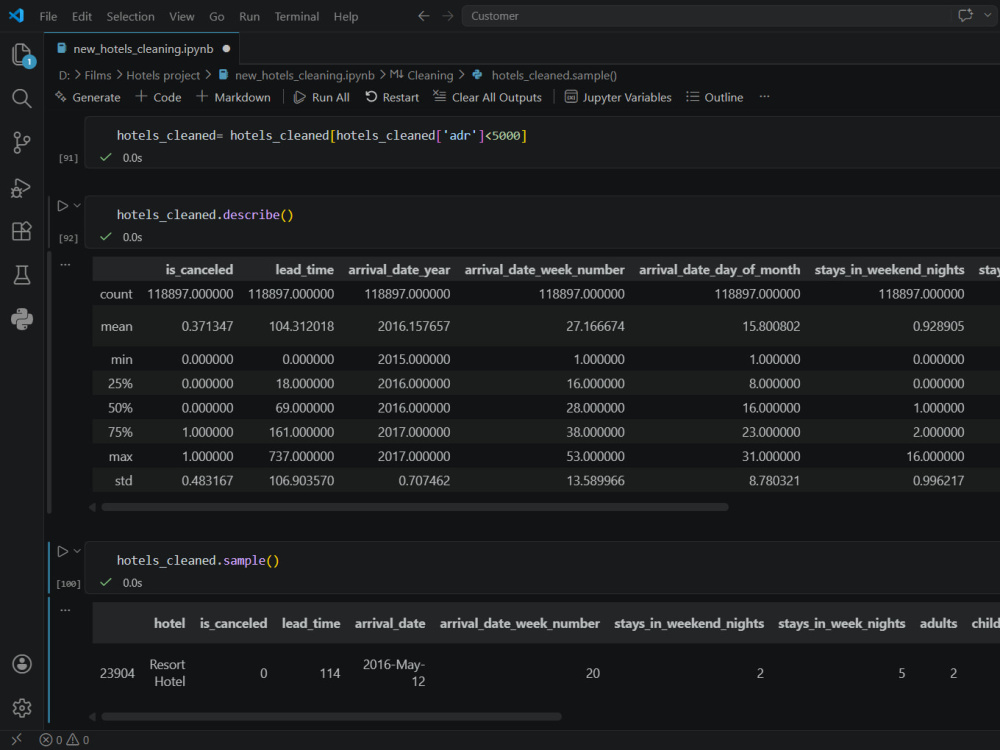1000x750 pixels.
Task: Open the Python view in activity bar
Action: tap(22, 319)
